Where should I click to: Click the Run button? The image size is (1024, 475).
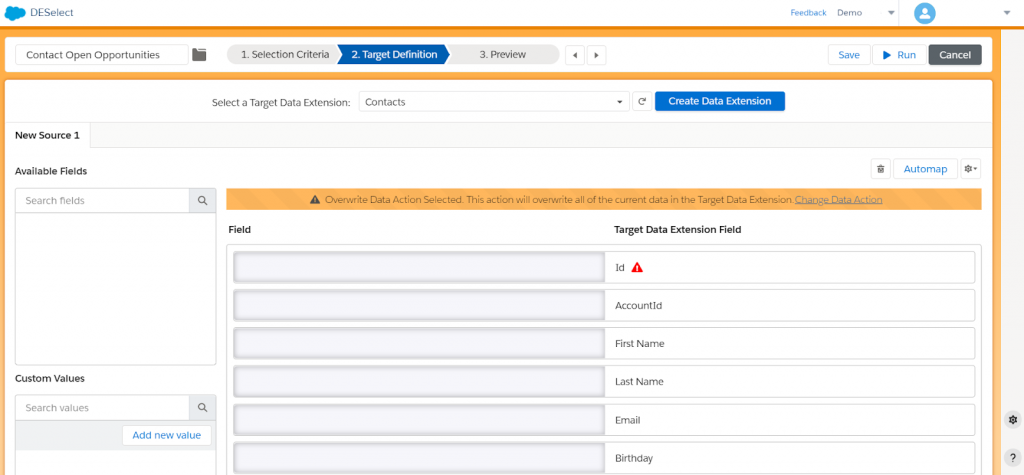tap(899, 56)
